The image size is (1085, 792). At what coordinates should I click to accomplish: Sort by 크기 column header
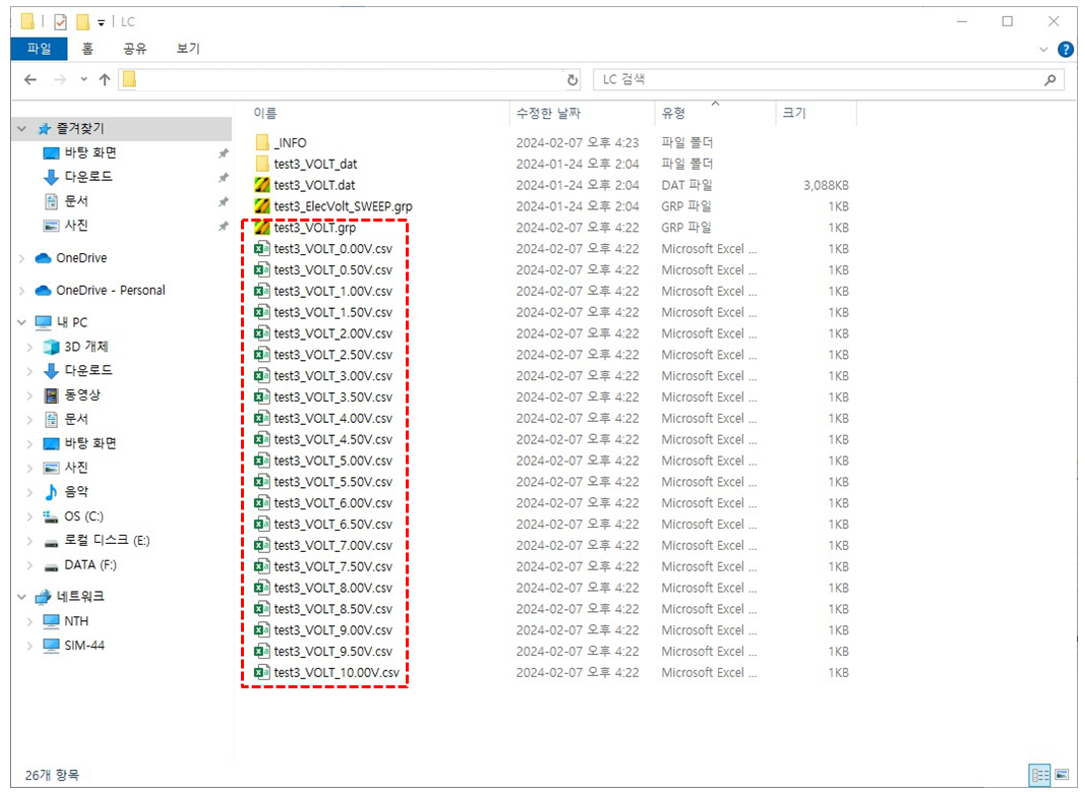(x=794, y=114)
